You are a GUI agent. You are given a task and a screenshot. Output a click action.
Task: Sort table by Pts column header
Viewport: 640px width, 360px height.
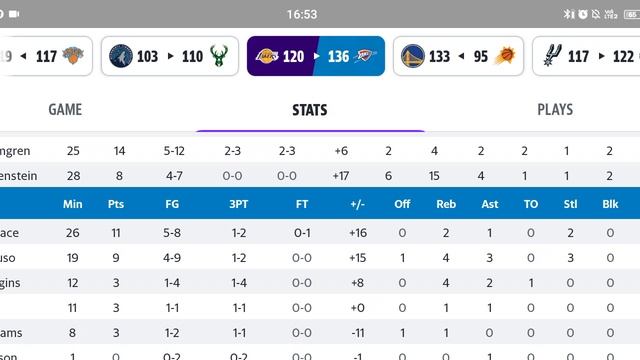pos(116,204)
